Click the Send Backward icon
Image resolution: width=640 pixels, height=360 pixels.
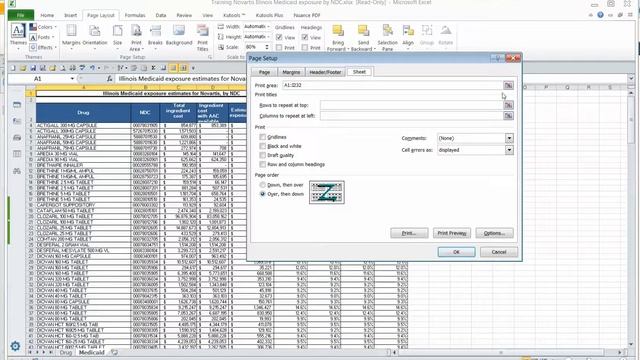363,31
